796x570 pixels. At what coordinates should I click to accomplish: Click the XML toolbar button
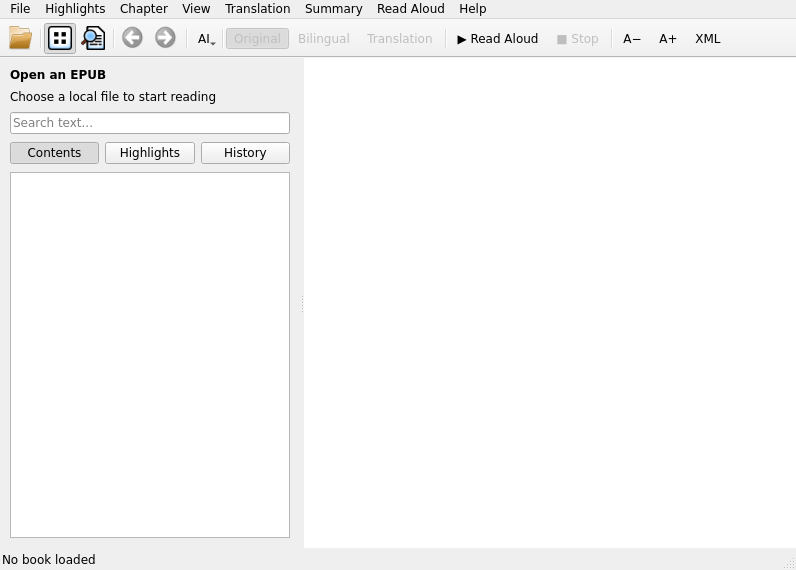click(x=708, y=39)
